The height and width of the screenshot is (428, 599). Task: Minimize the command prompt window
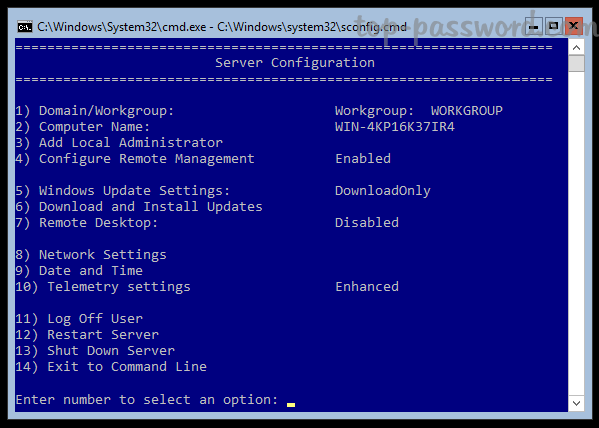point(534,26)
